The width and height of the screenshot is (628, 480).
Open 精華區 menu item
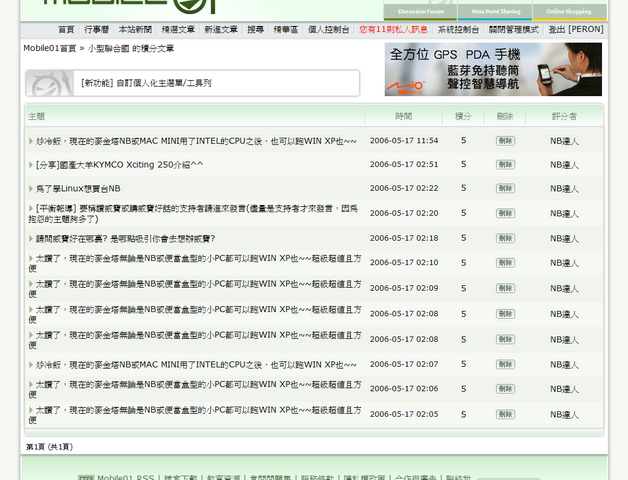click(286, 30)
